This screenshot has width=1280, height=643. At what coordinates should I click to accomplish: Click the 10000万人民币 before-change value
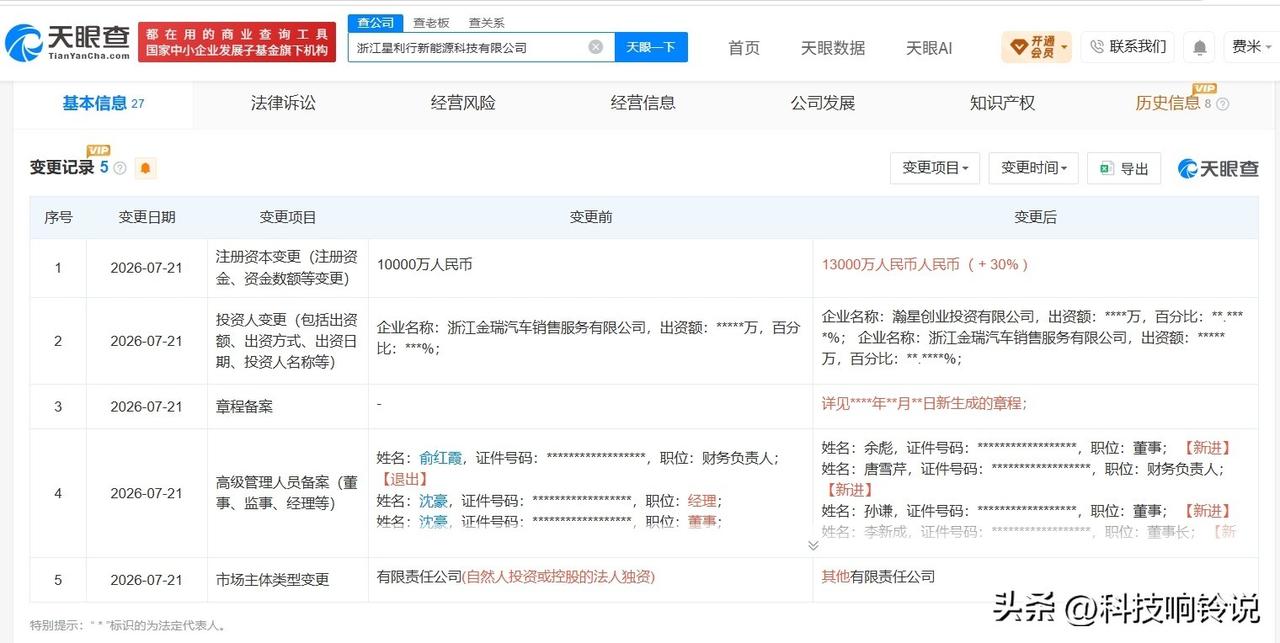[x=424, y=264]
